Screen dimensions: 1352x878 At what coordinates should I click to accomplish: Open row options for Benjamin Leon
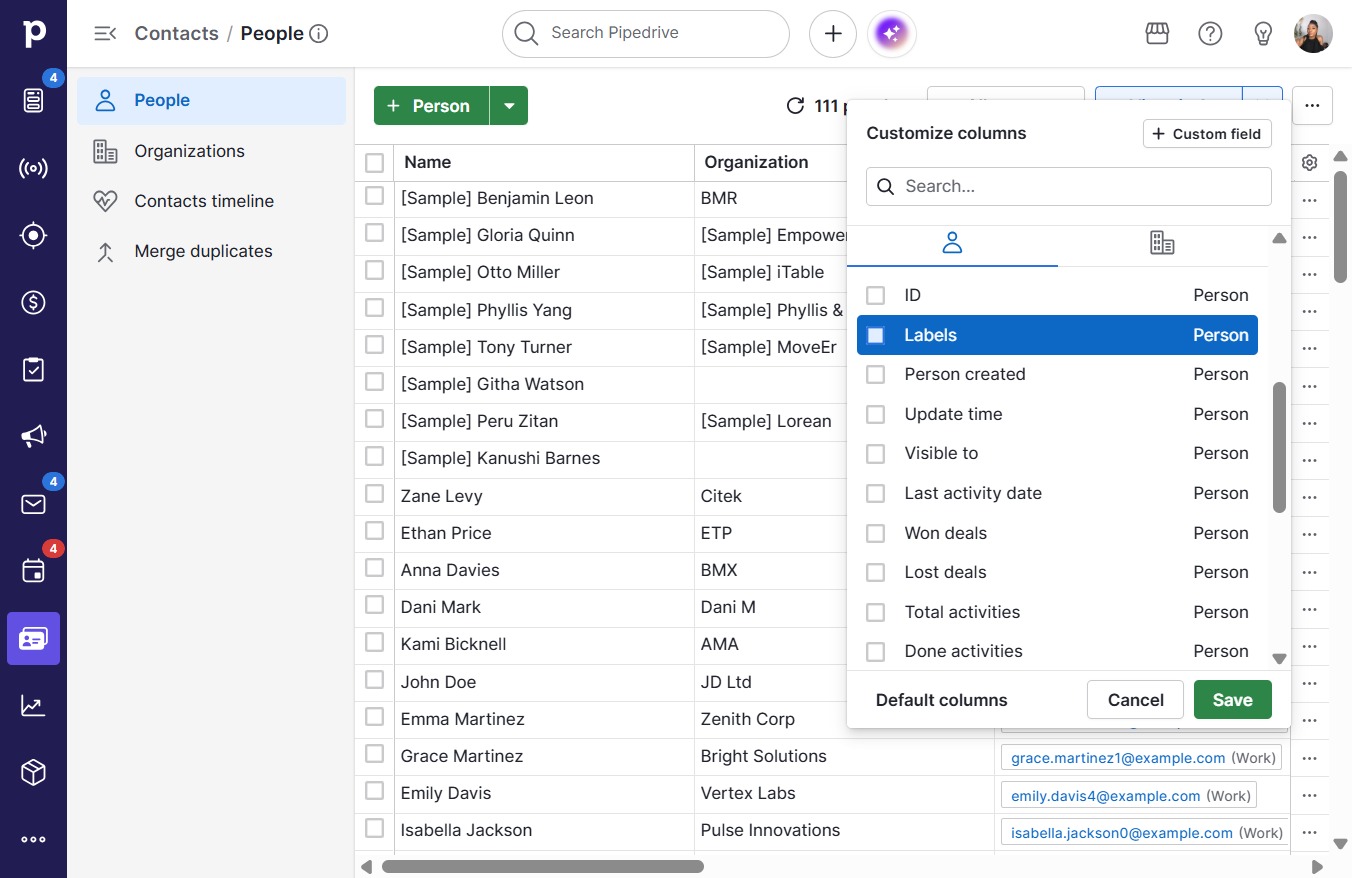click(1310, 199)
